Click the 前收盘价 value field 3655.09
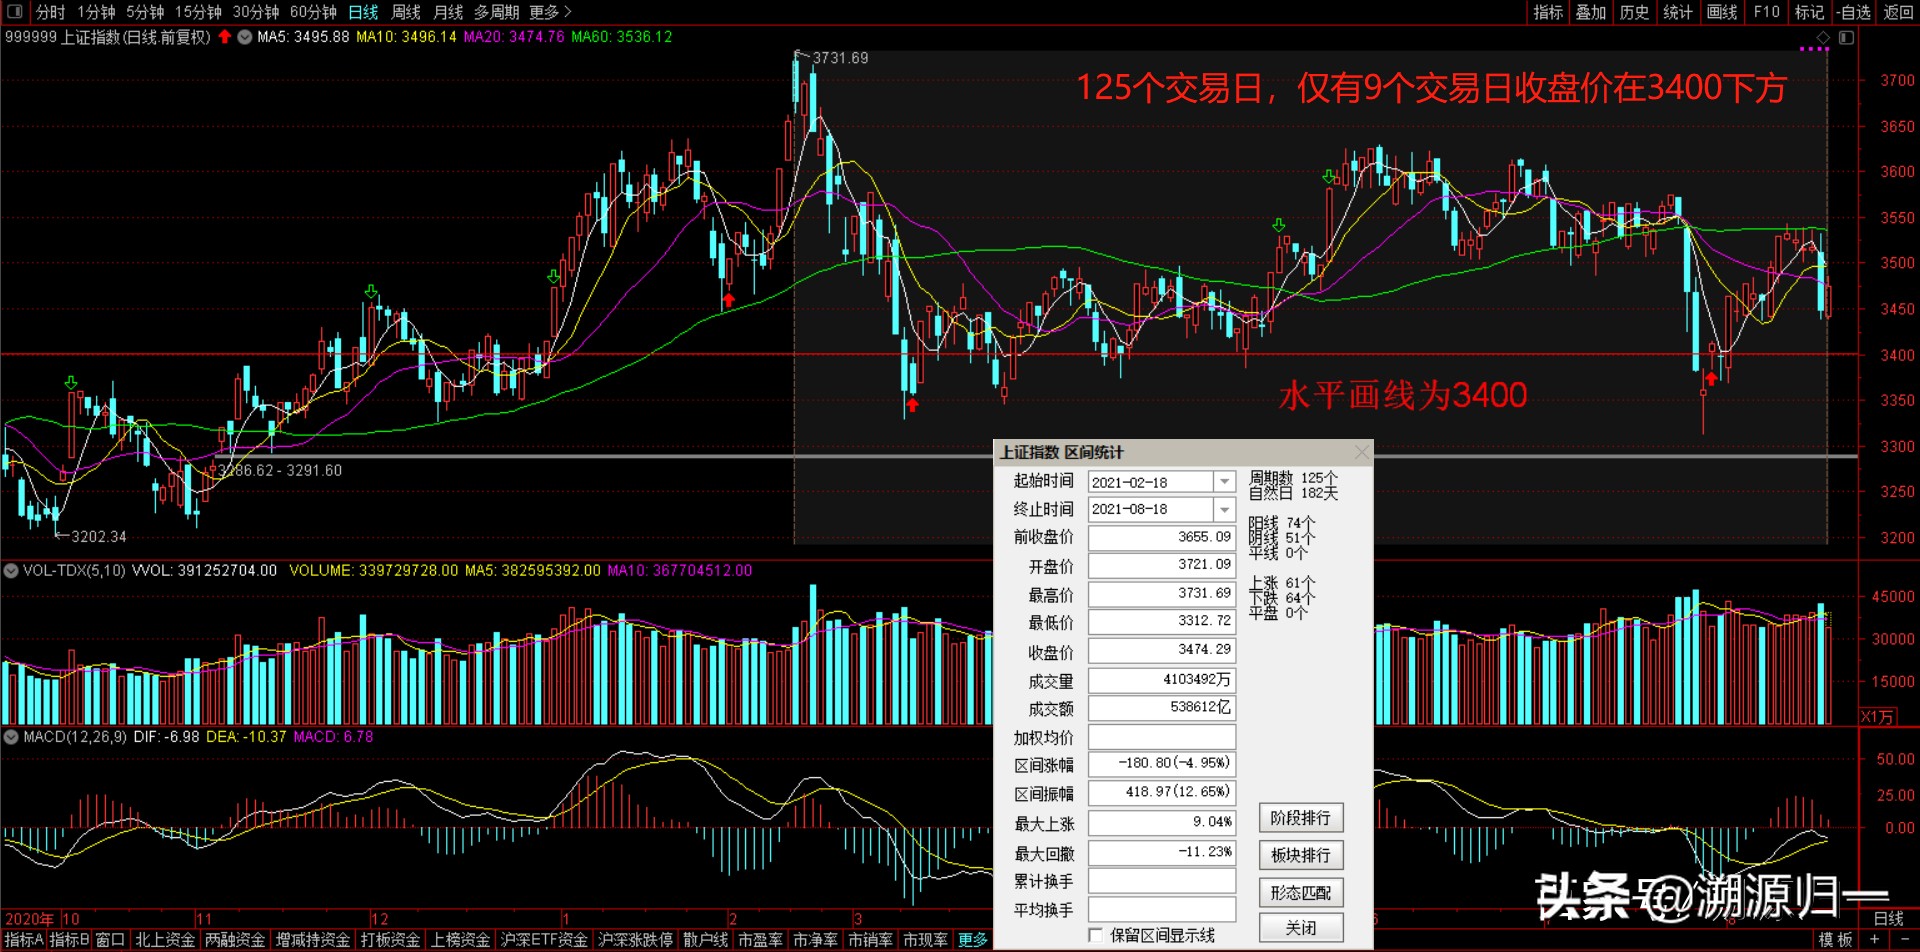Image resolution: width=1920 pixels, height=952 pixels. click(x=1162, y=538)
